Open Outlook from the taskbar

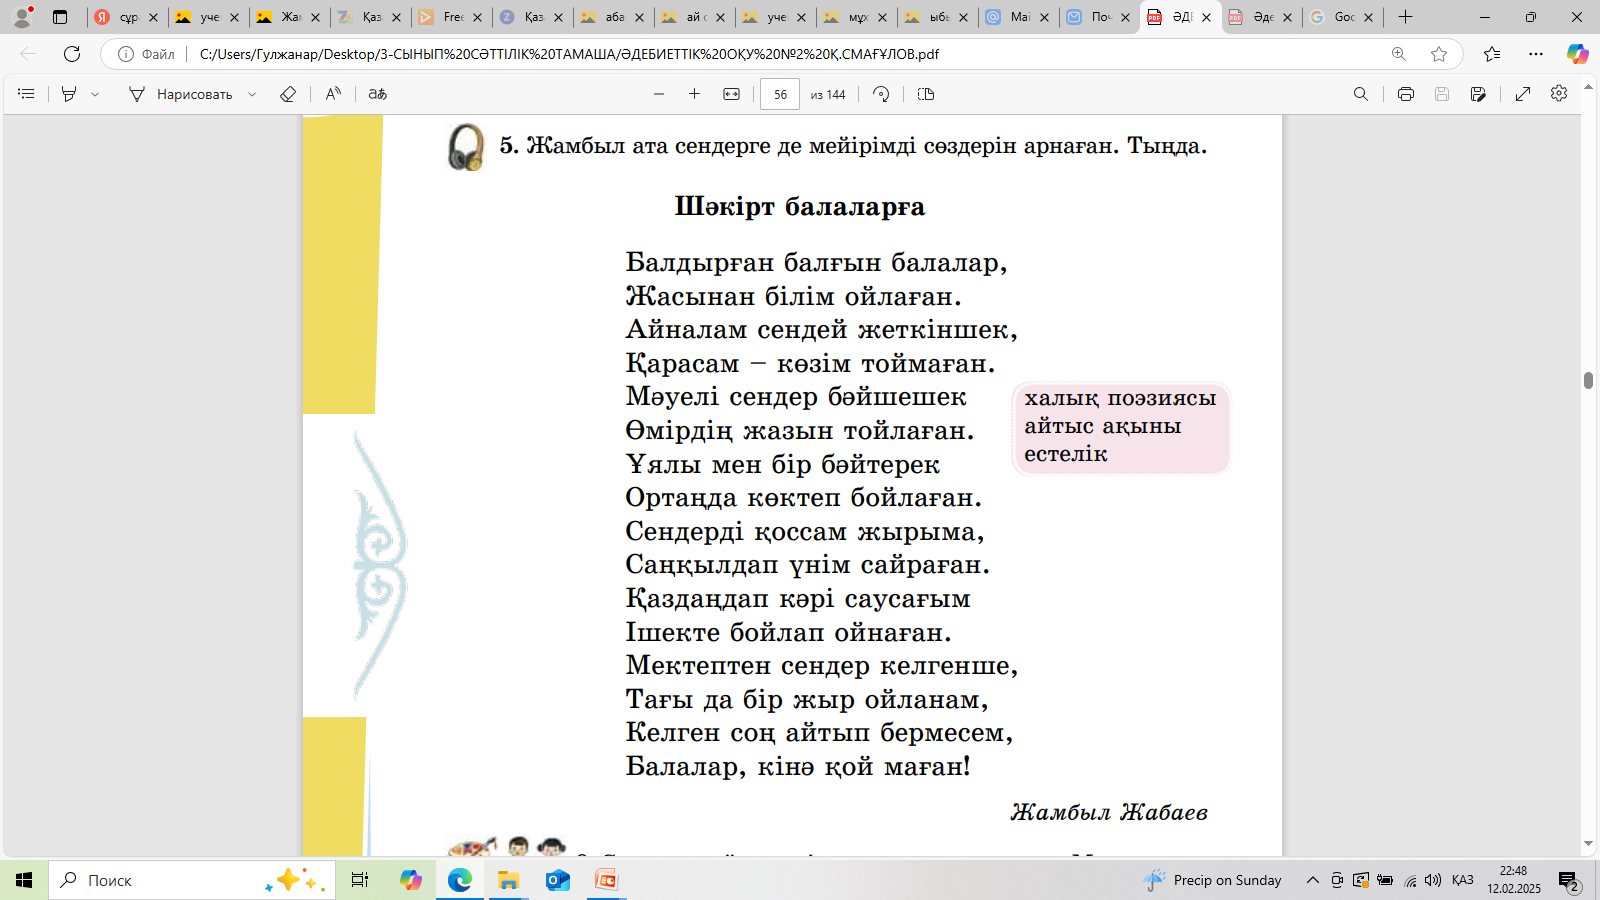558,880
